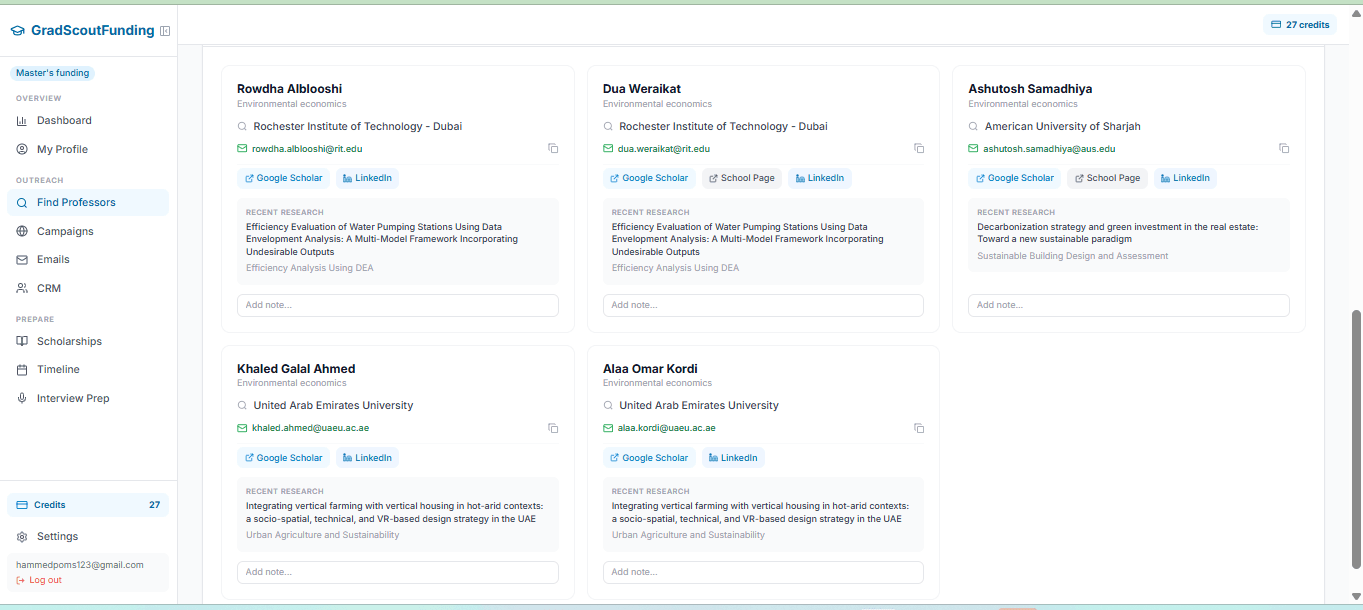Click Log out link
This screenshot has width=1363, height=610.
coord(39,580)
